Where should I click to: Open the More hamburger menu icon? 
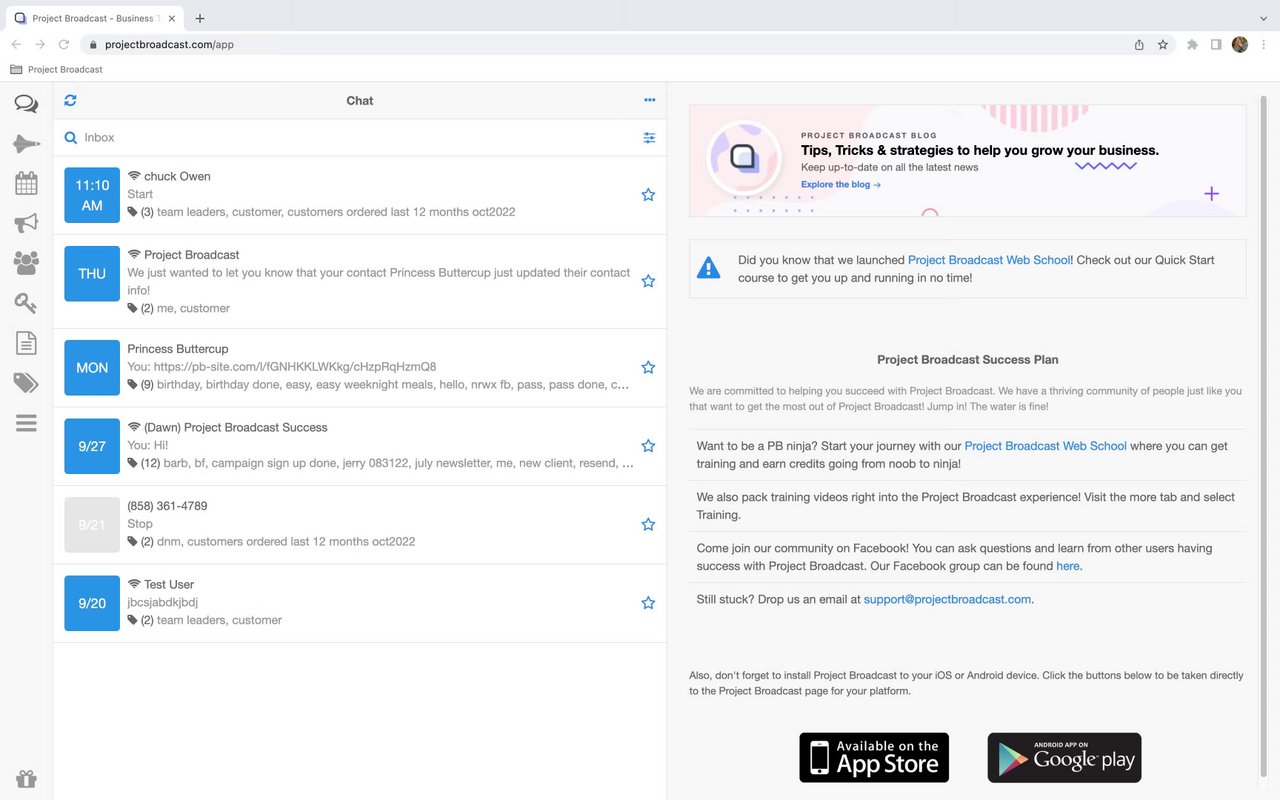click(x=26, y=423)
